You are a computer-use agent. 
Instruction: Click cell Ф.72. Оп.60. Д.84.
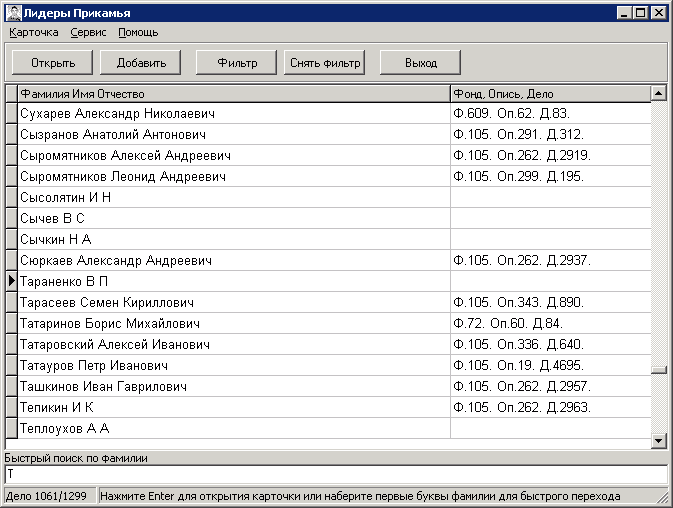click(x=551, y=324)
